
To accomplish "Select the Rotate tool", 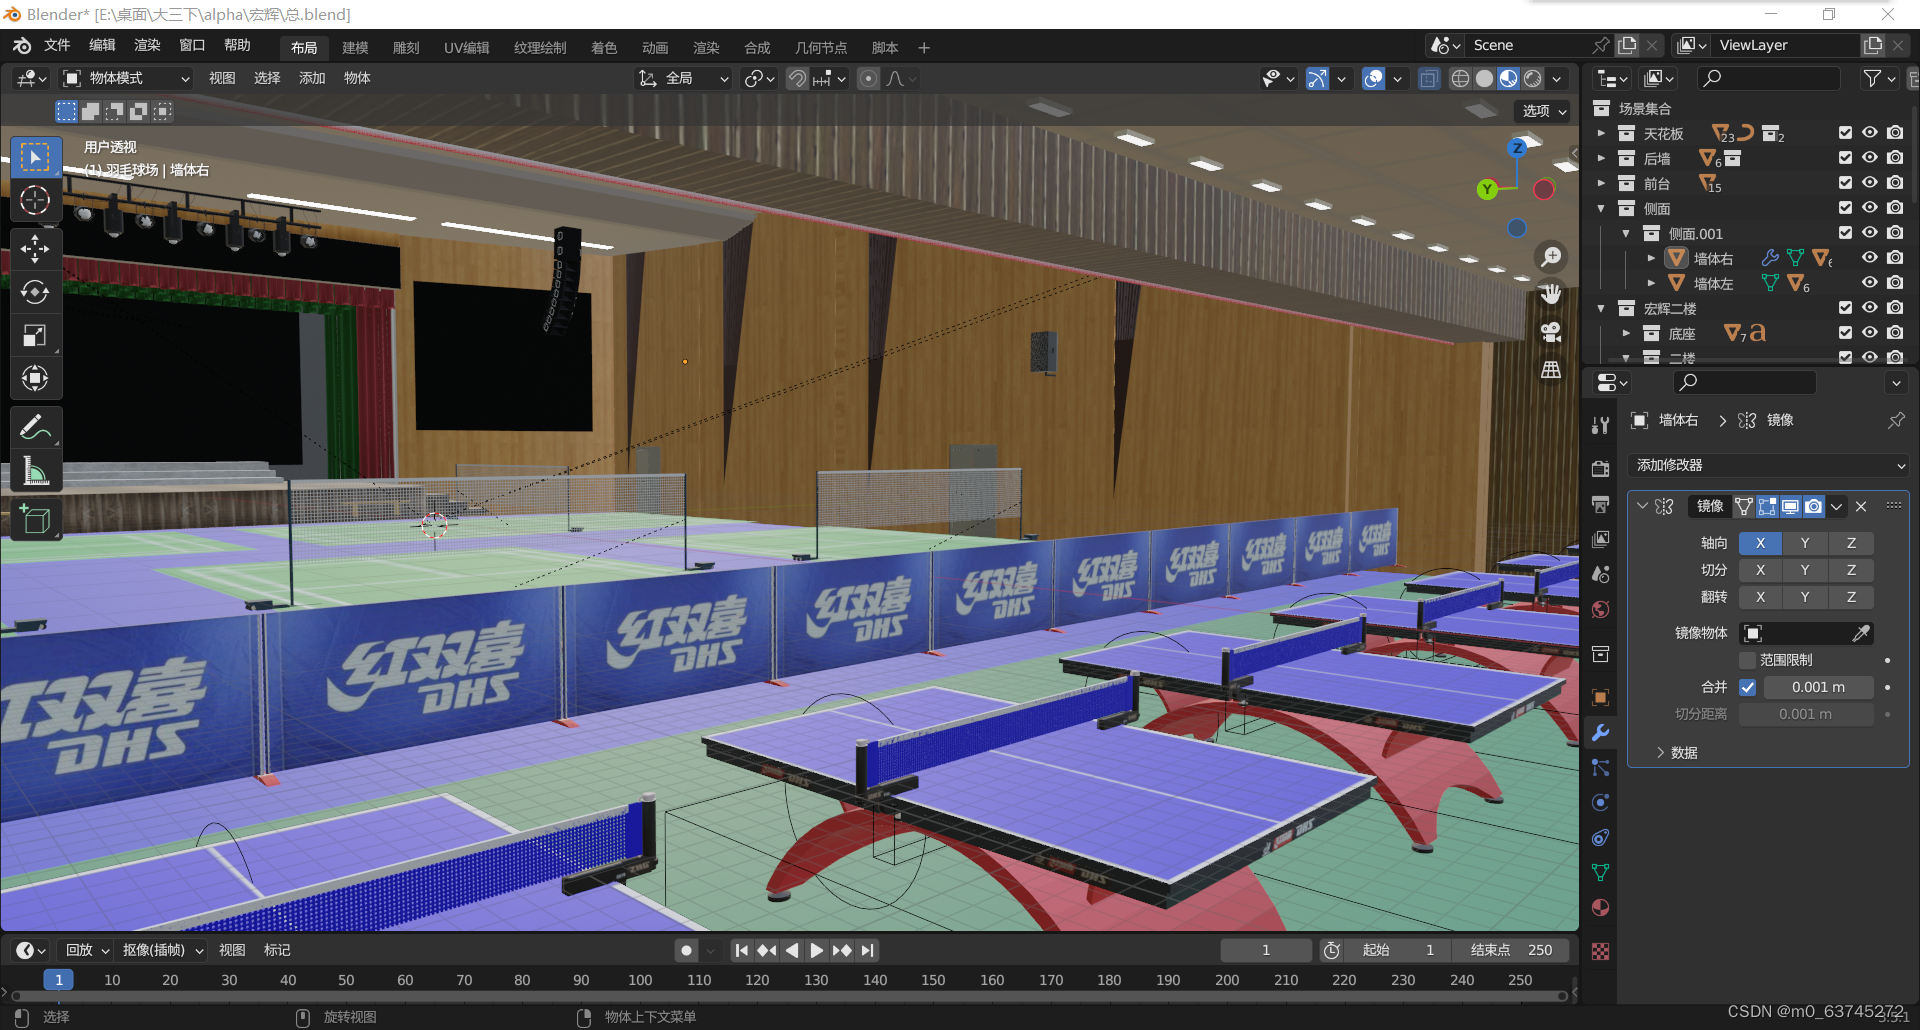I will [35, 291].
